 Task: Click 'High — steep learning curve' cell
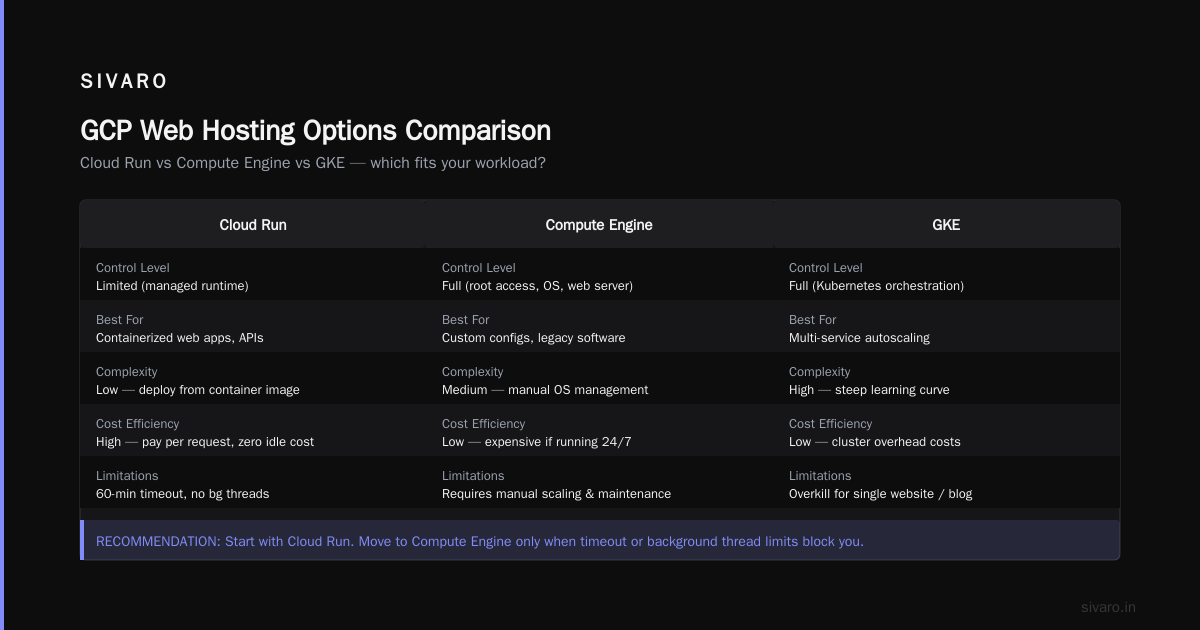pyautogui.click(x=946, y=380)
